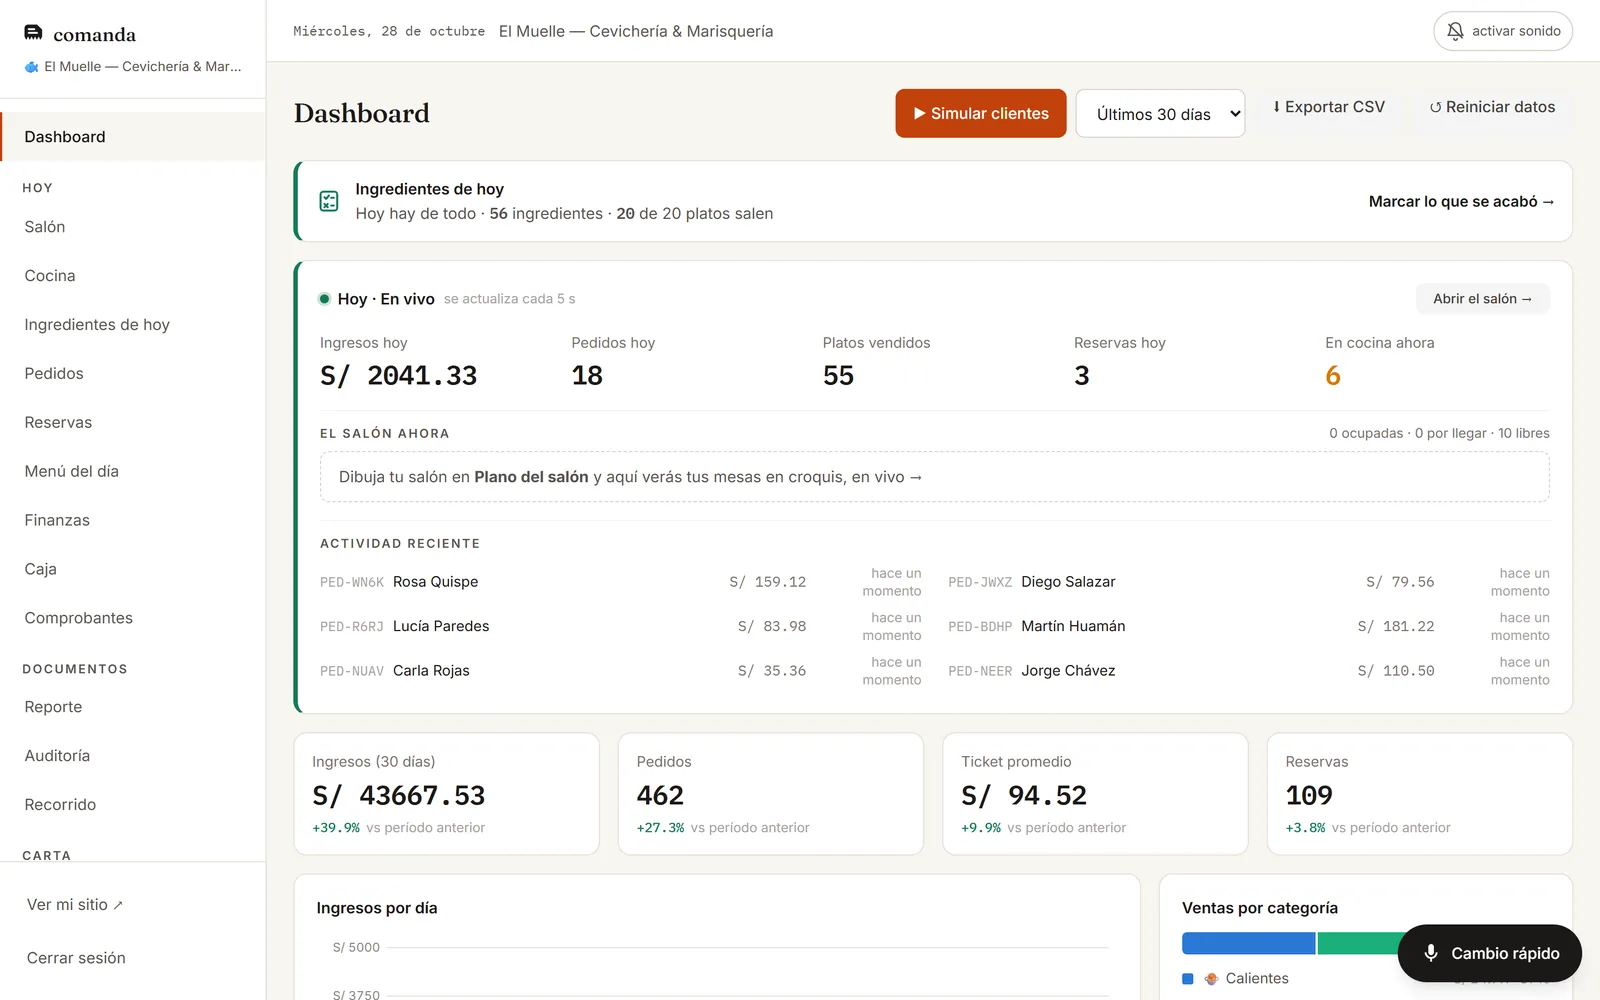Click order PED-NUAV Carla Rojas
The width and height of the screenshot is (1600, 1000).
pyautogui.click(x=620, y=671)
